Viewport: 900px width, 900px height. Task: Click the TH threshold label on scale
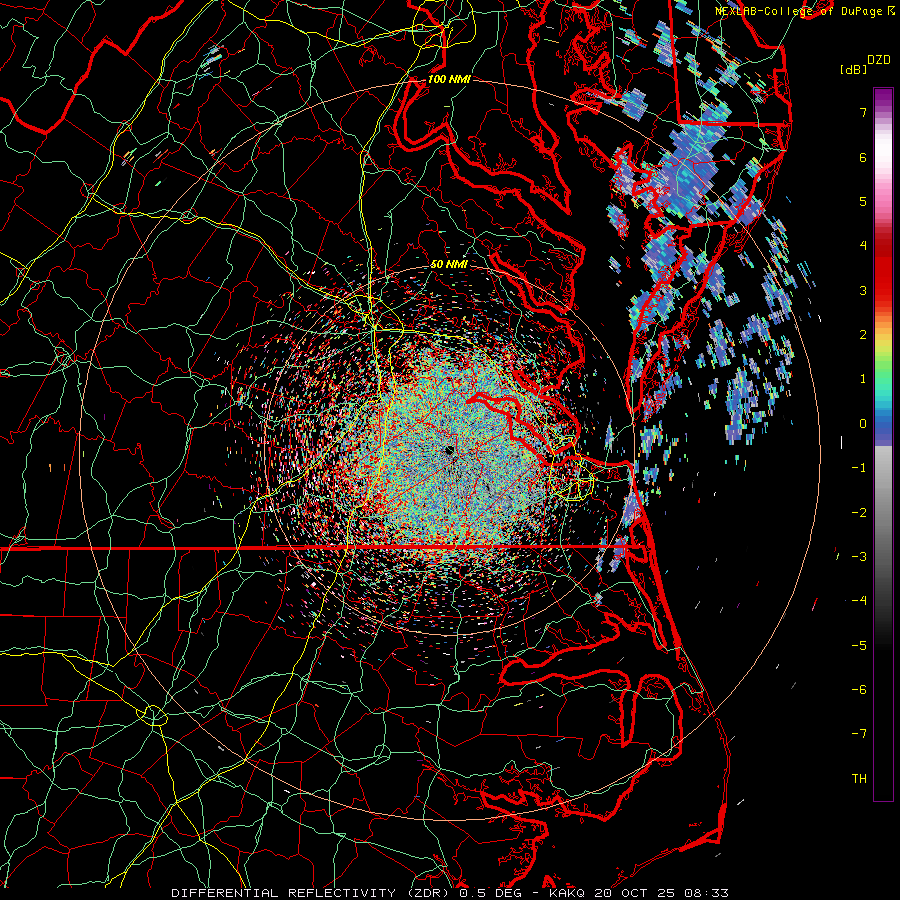pyautogui.click(x=859, y=779)
